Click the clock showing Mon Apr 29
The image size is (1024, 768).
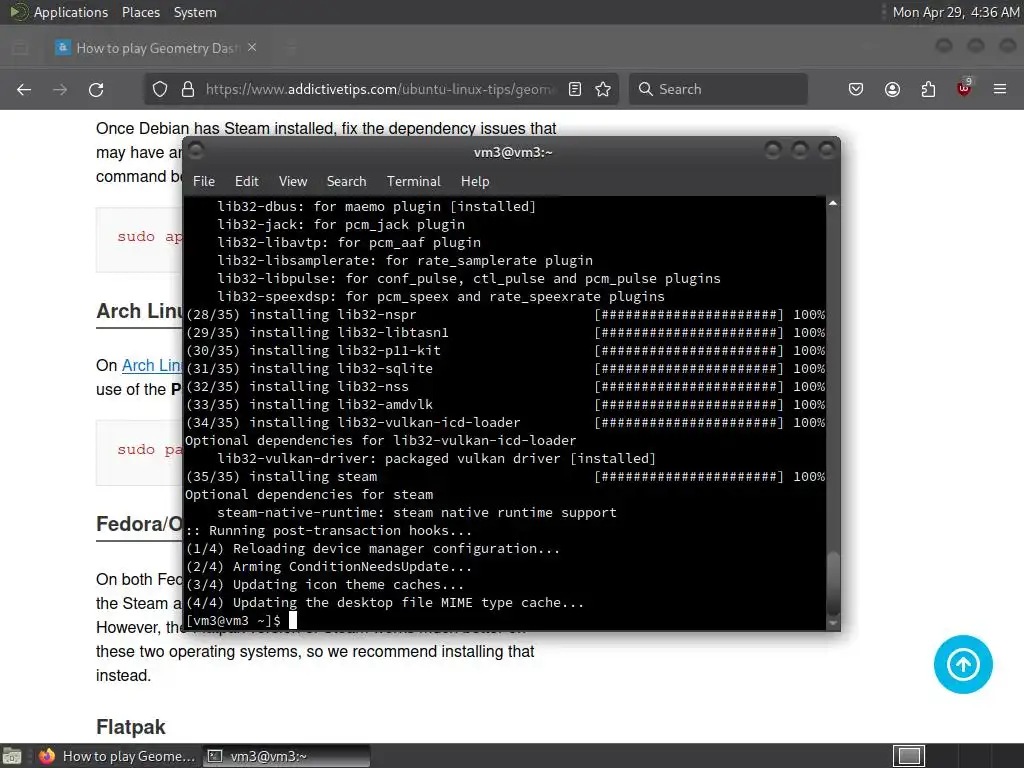click(x=955, y=12)
